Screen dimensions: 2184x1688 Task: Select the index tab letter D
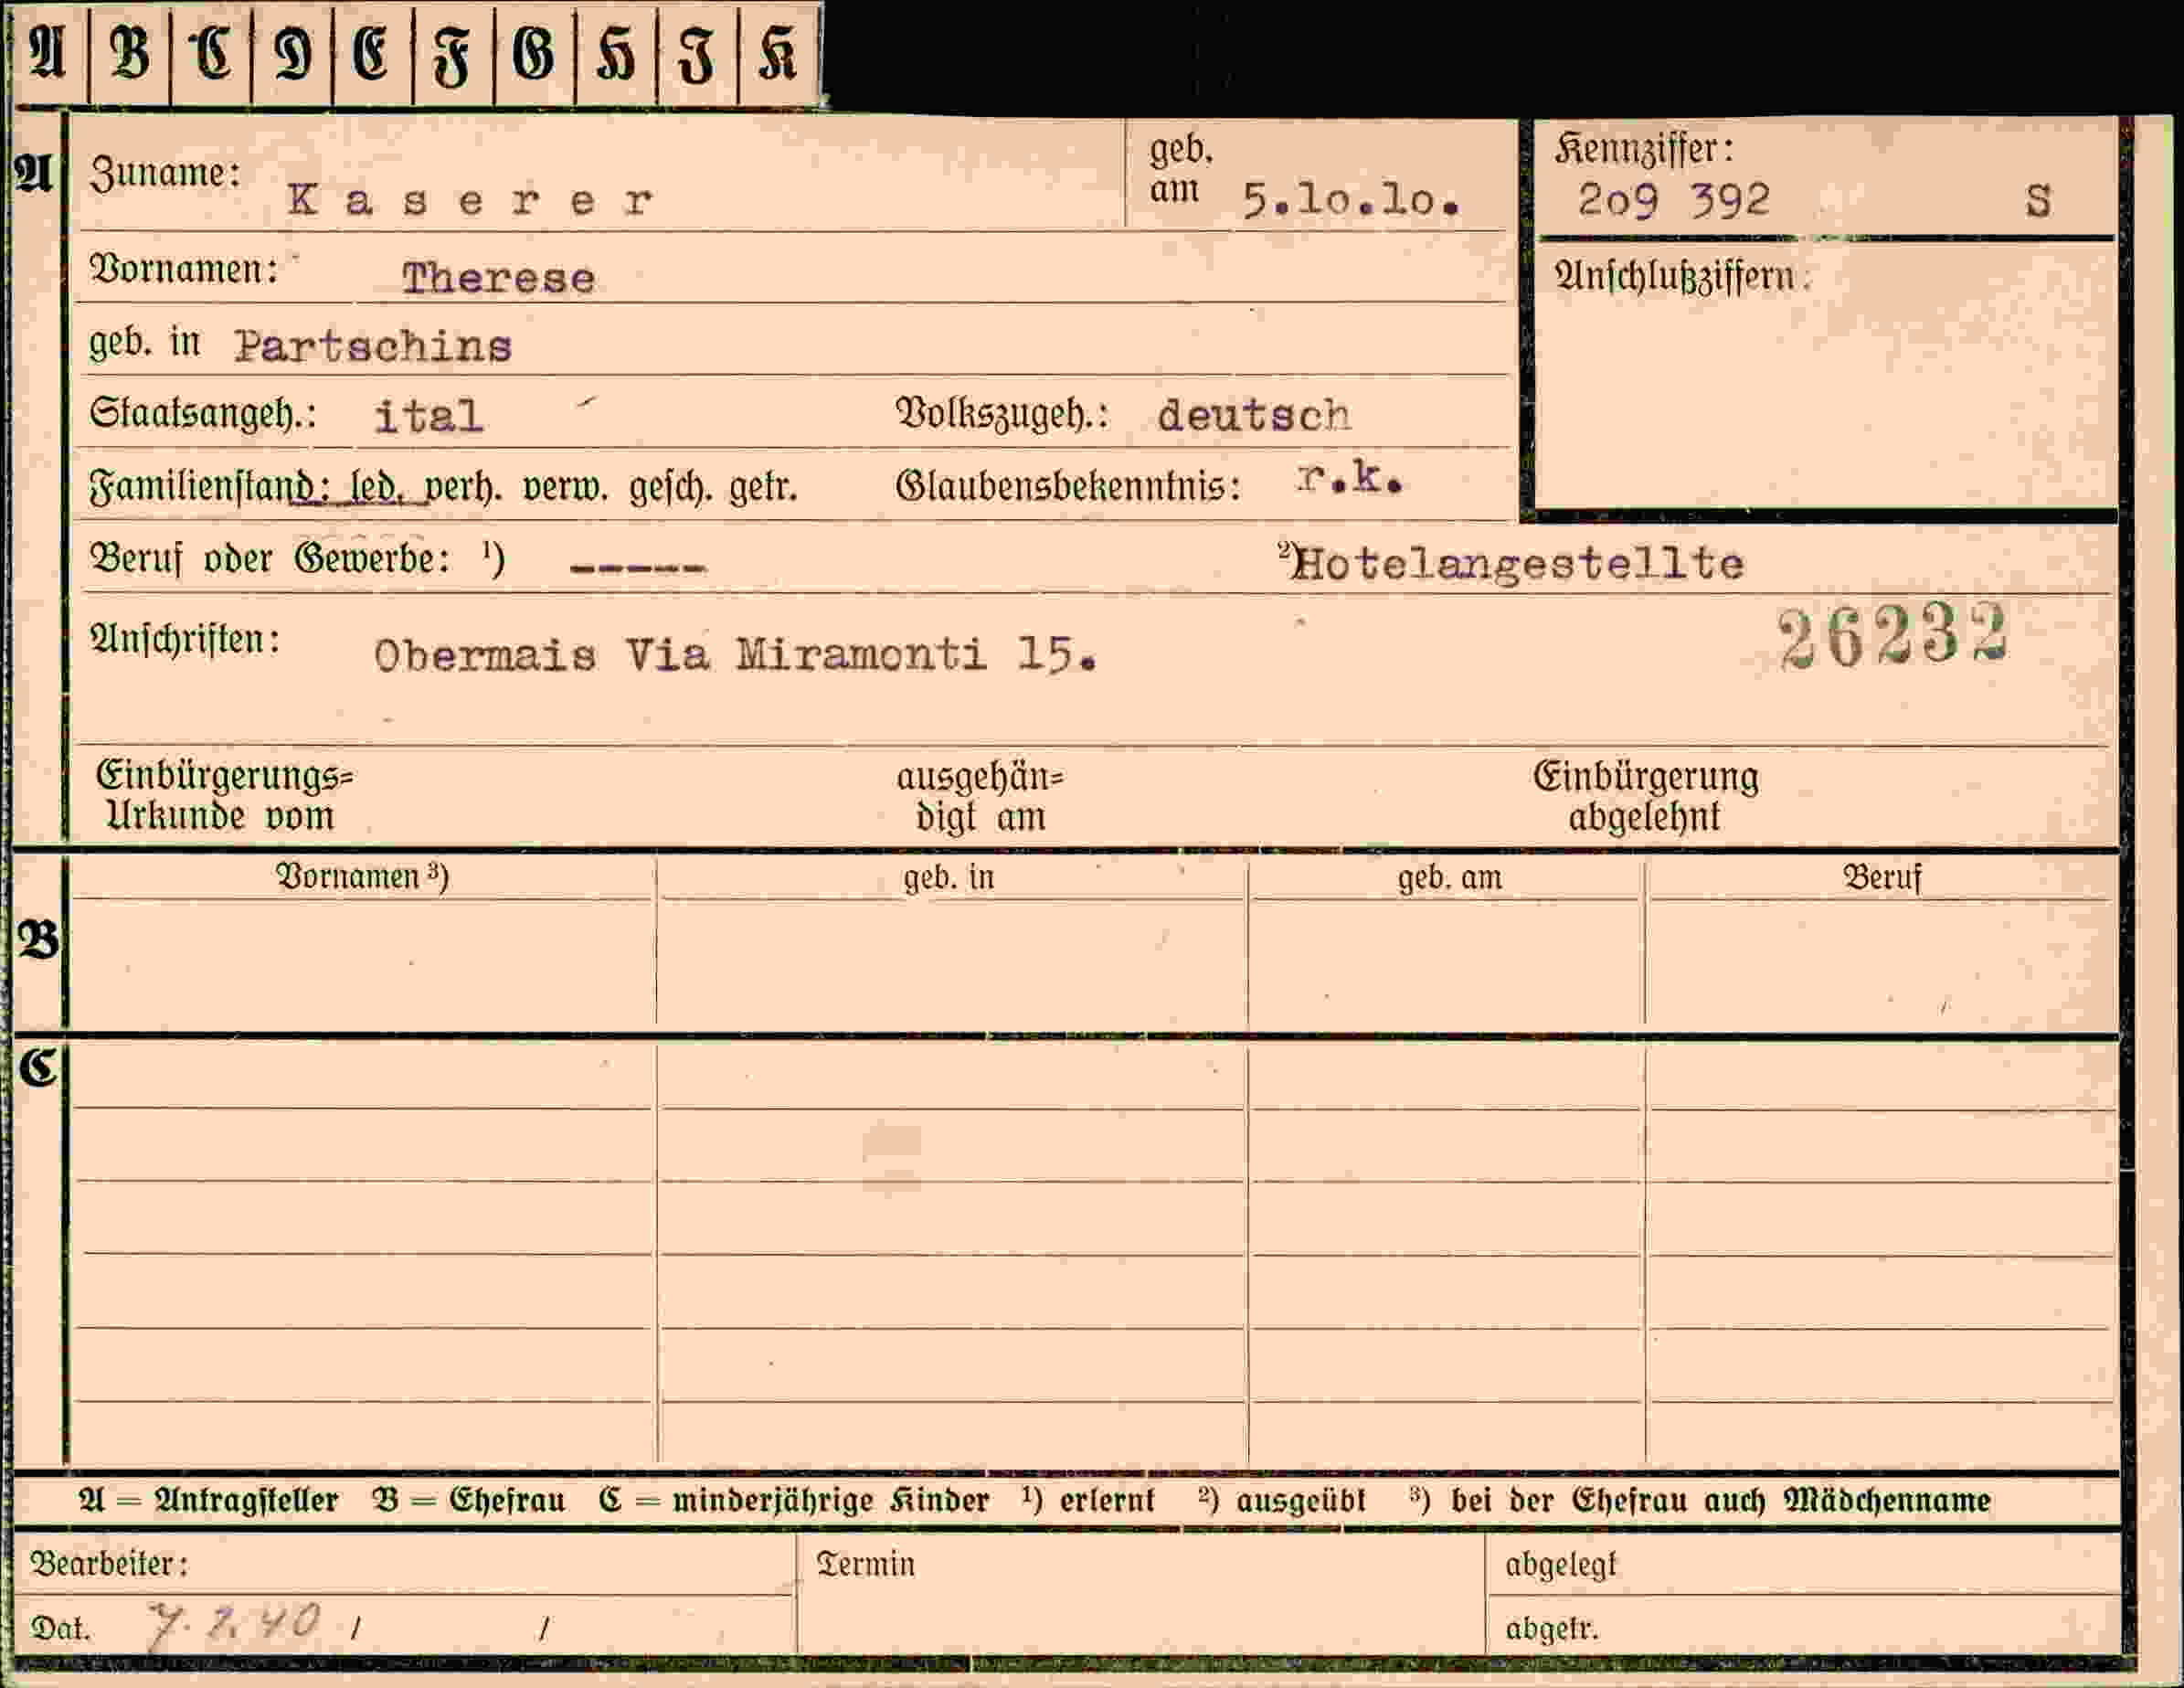(x=292, y=53)
